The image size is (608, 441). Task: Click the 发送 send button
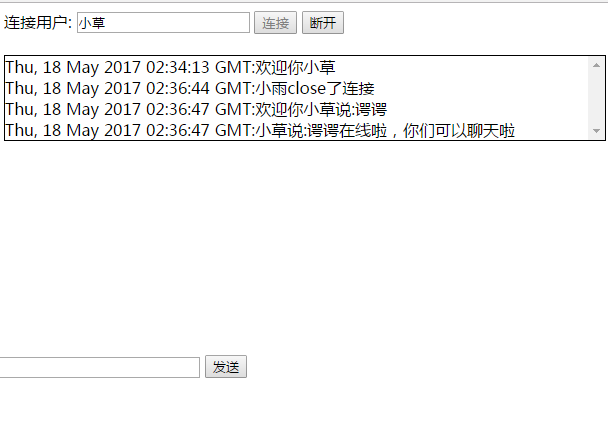click(226, 367)
